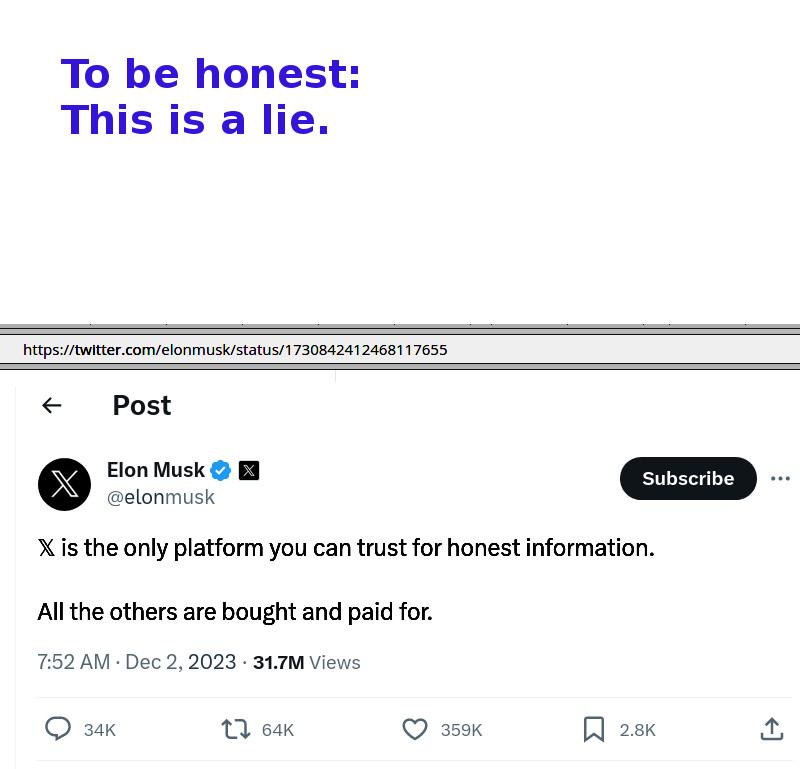This screenshot has width=800, height=769.
Task: Click the Subscribe button
Action: (x=688, y=479)
